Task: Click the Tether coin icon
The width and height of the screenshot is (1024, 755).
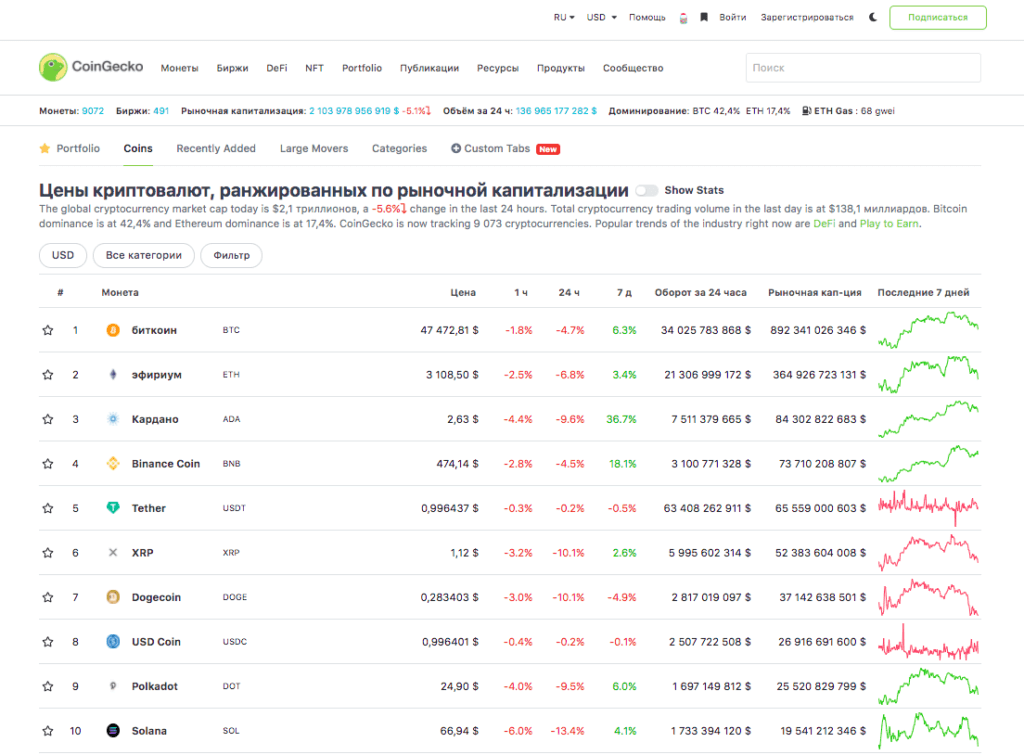Action: click(113, 508)
